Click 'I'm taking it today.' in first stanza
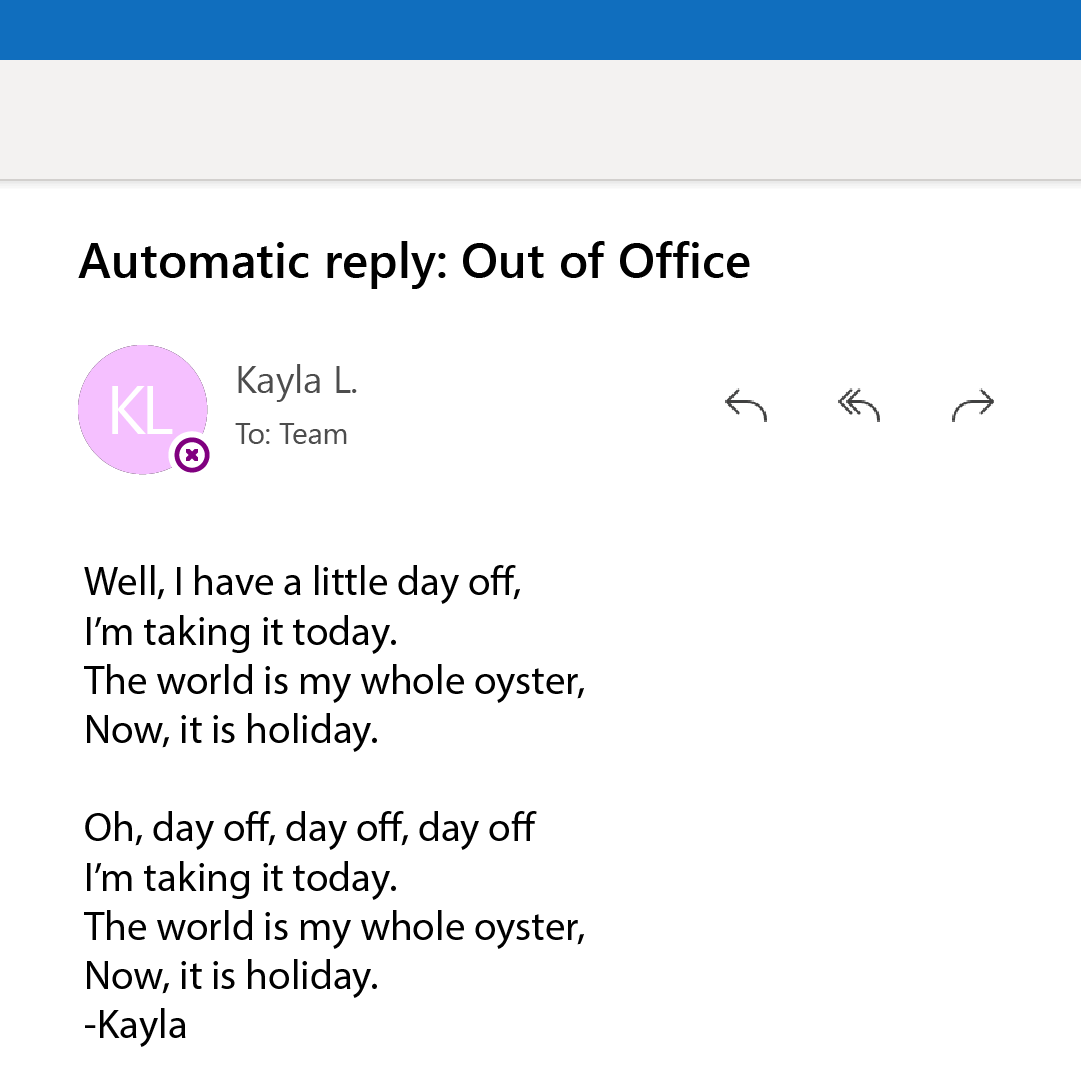1081x1080 pixels. [x=241, y=632]
